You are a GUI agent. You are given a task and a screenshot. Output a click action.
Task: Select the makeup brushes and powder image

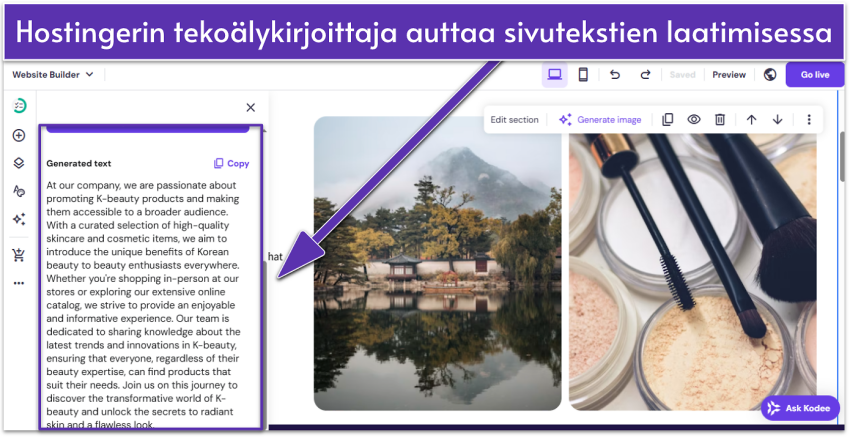693,271
